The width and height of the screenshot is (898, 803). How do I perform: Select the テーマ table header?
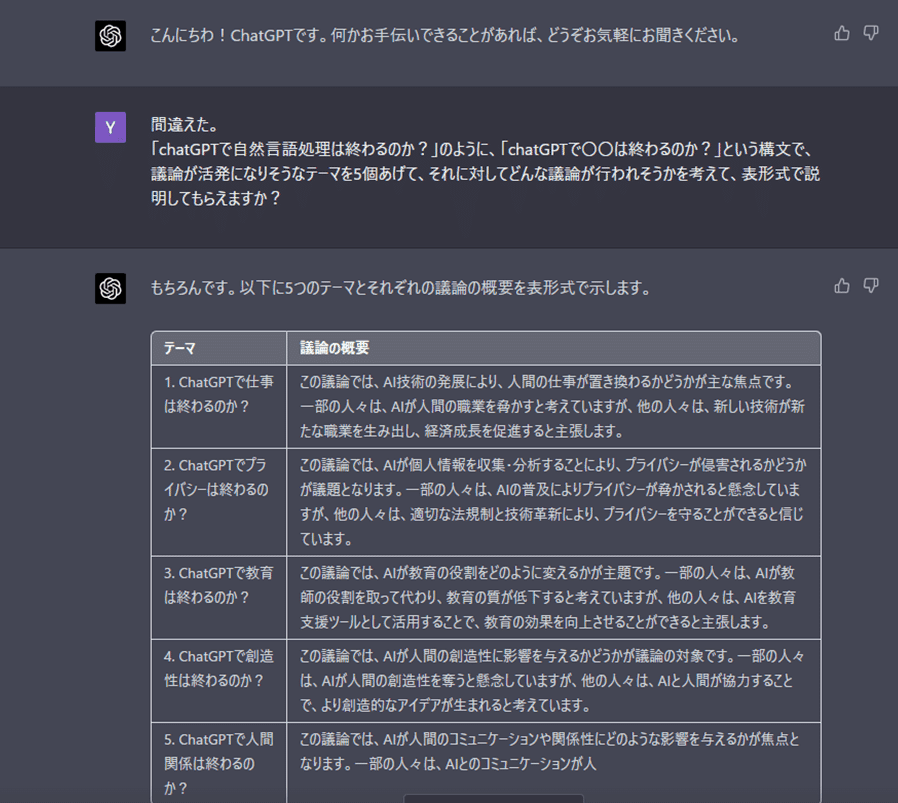coord(219,348)
